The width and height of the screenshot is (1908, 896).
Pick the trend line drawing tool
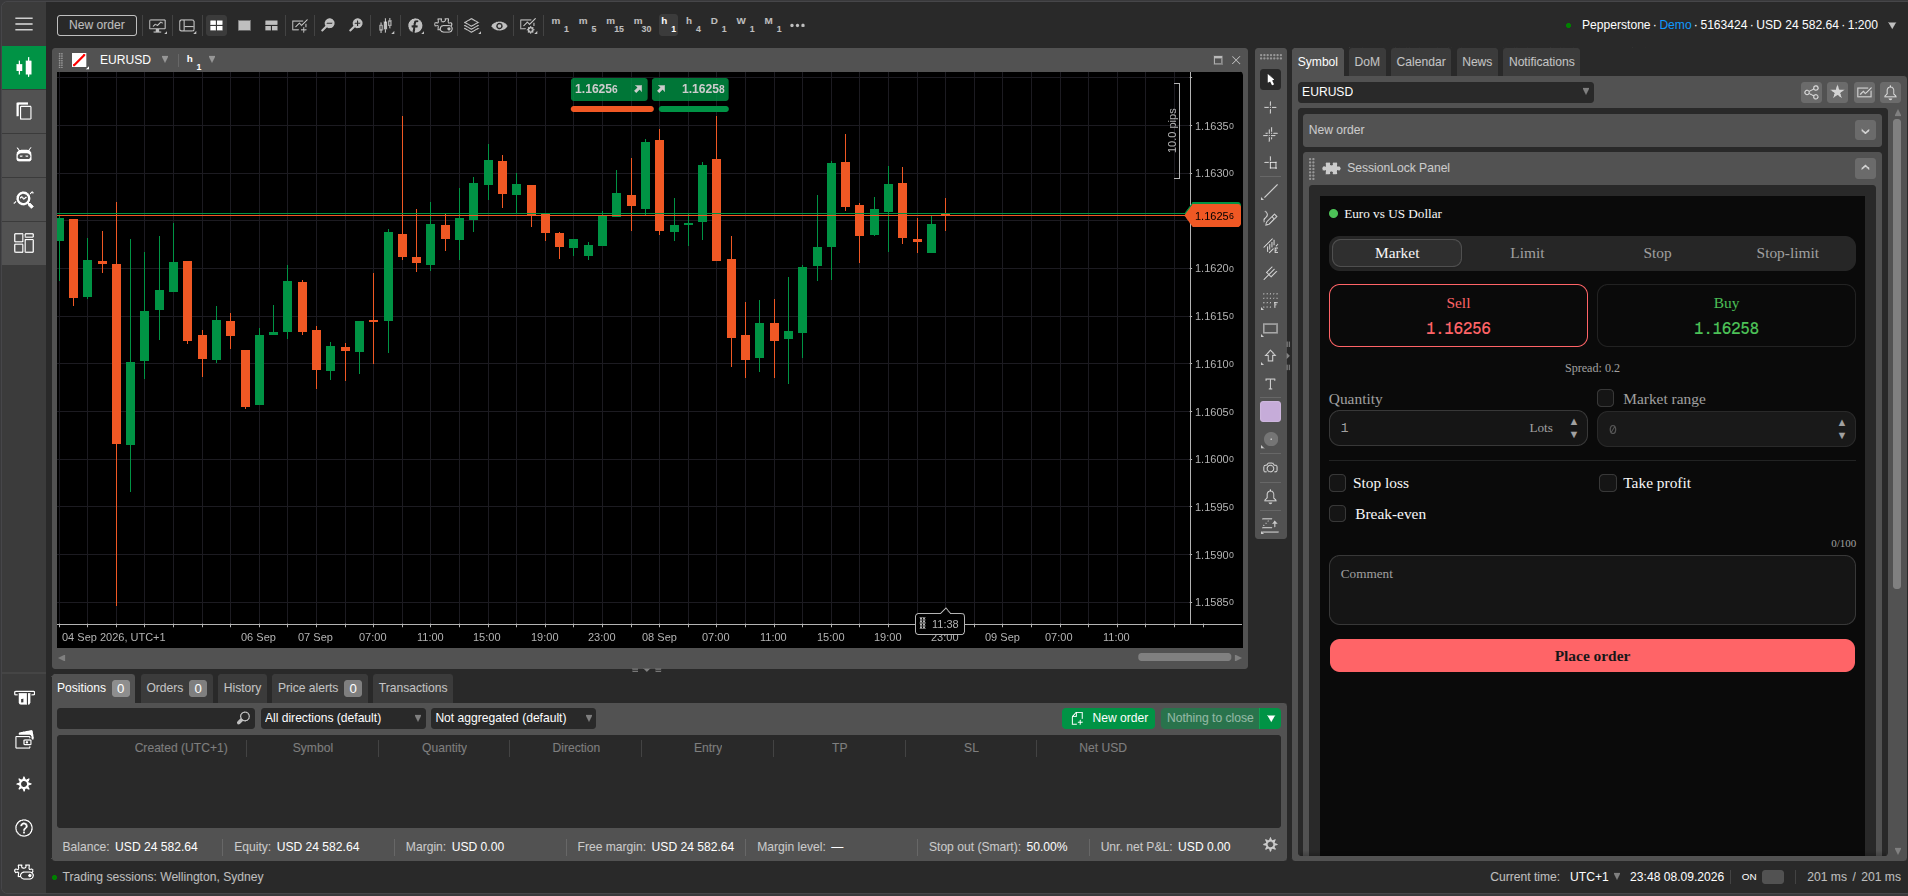1270,191
